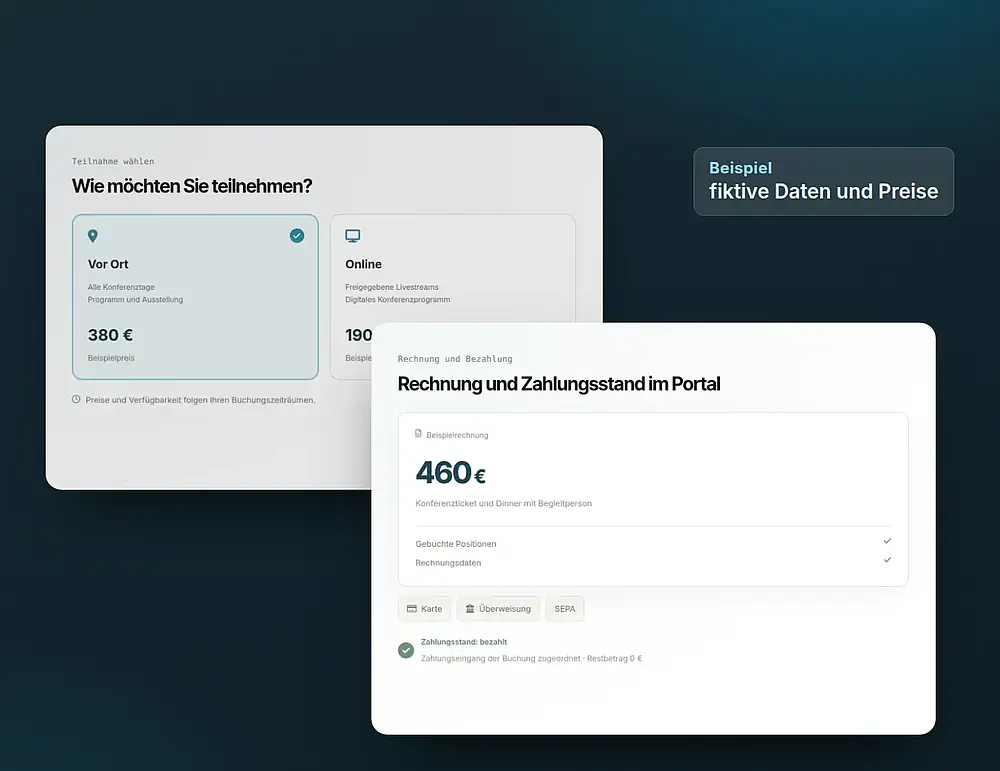1000x771 pixels.
Task: Click the 'Rechnung und Bezahlung' label
Action: [x=455, y=359]
